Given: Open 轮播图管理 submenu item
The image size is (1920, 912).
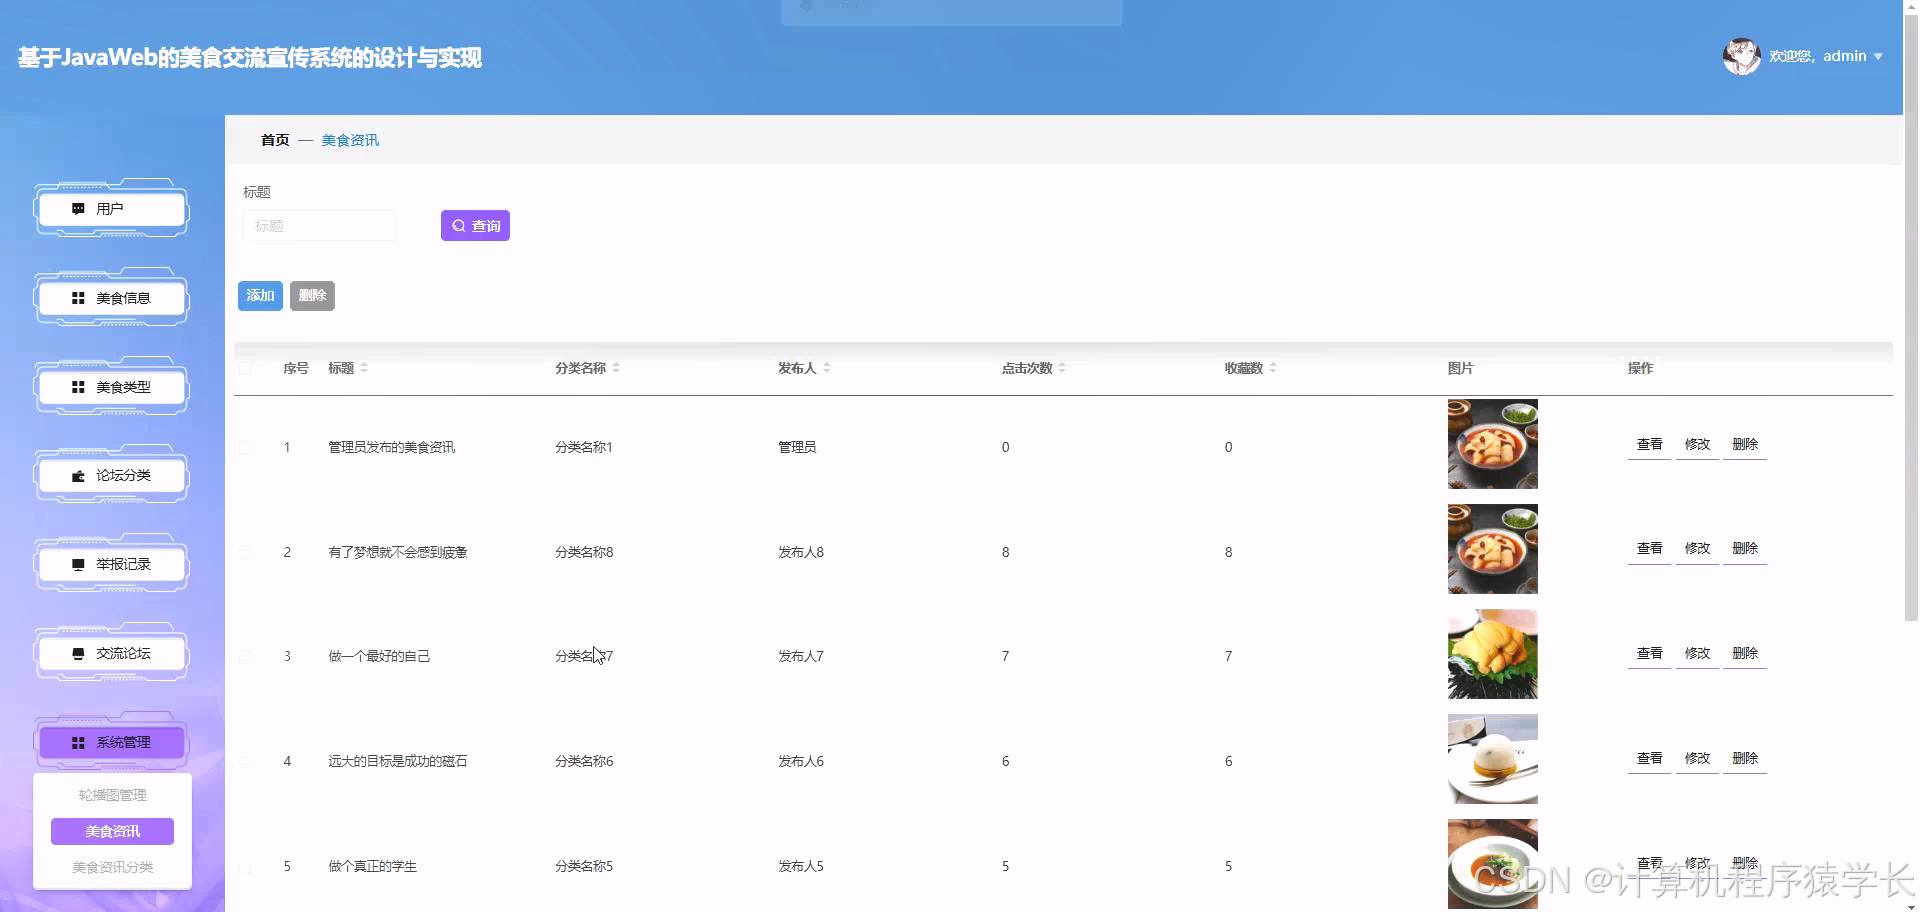Looking at the screenshot, I should pos(113,795).
